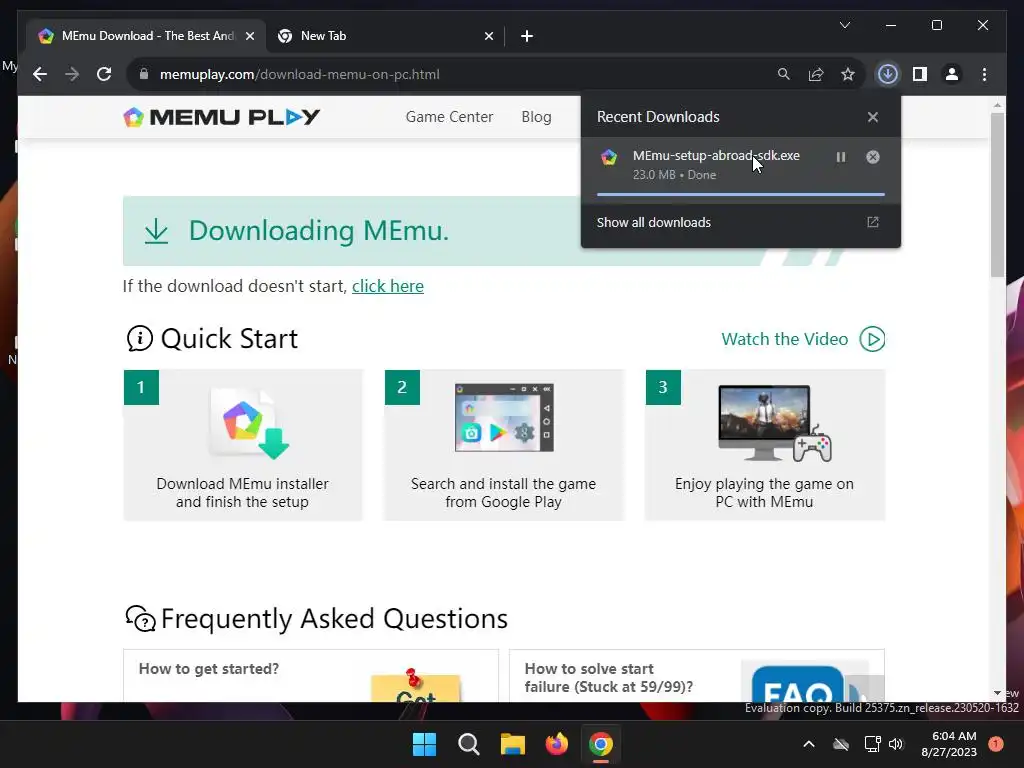Screen dimensions: 1024x768
Task: Switch to the New Tab tab
Action: pyautogui.click(x=385, y=36)
